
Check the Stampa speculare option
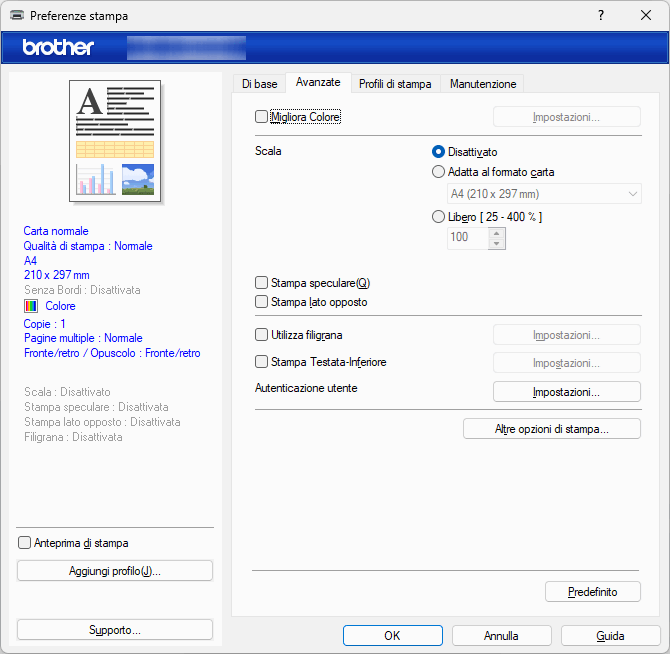[262, 283]
